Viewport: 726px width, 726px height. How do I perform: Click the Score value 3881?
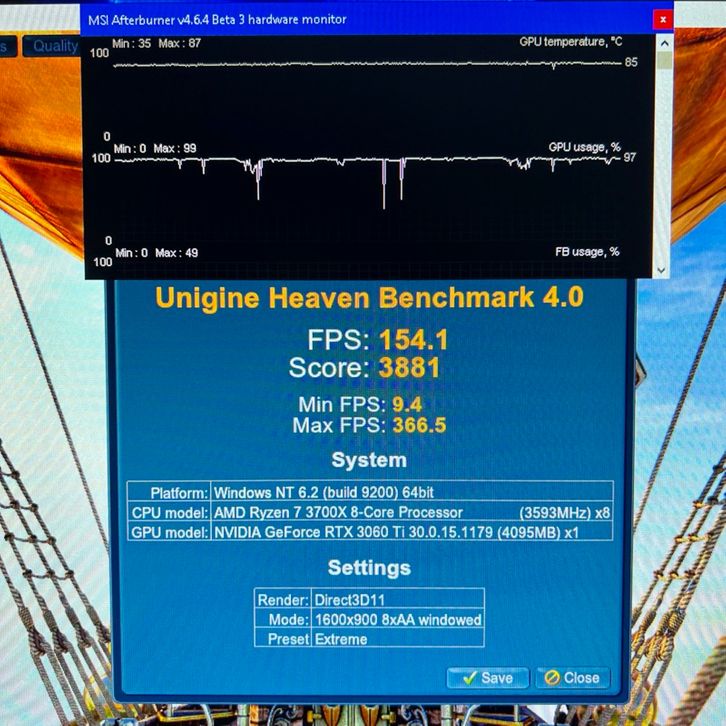coord(409,368)
